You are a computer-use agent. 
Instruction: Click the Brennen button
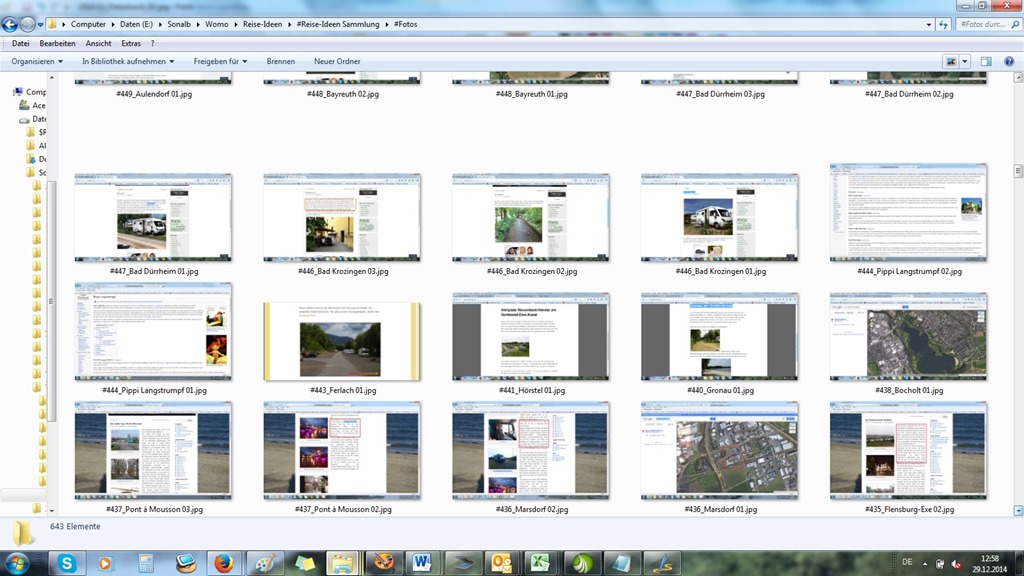coord(280,61)
